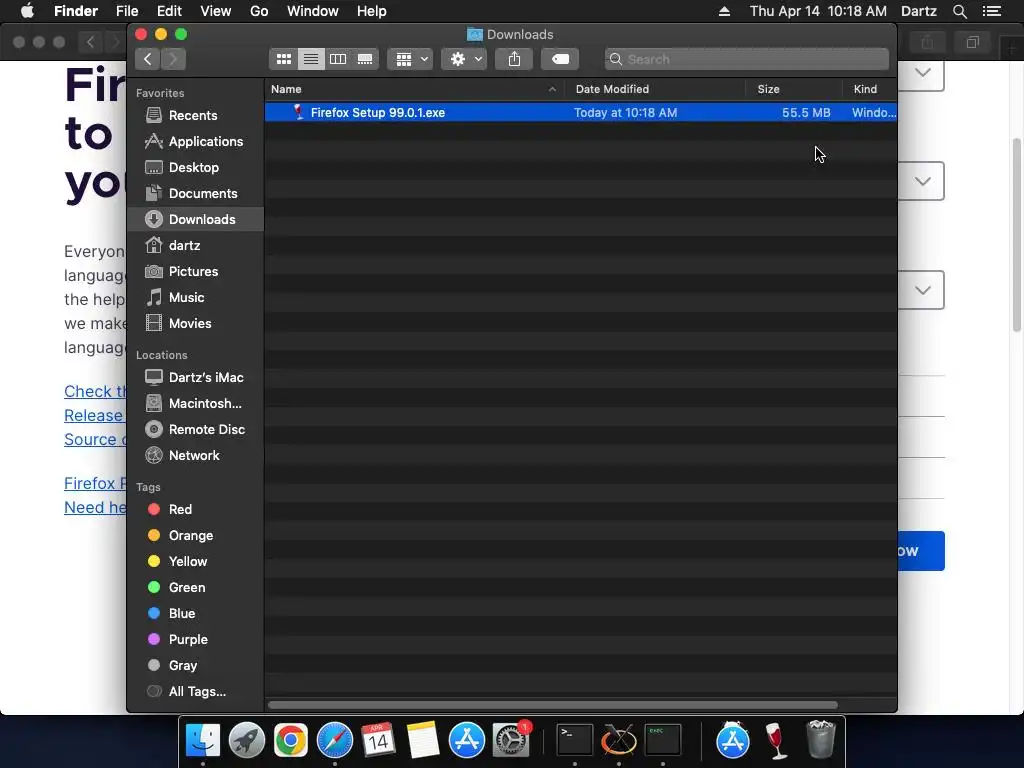1024x768 pixels.
Task: Click the horizontal scrollbar in Finder
Action: point(552,705)
